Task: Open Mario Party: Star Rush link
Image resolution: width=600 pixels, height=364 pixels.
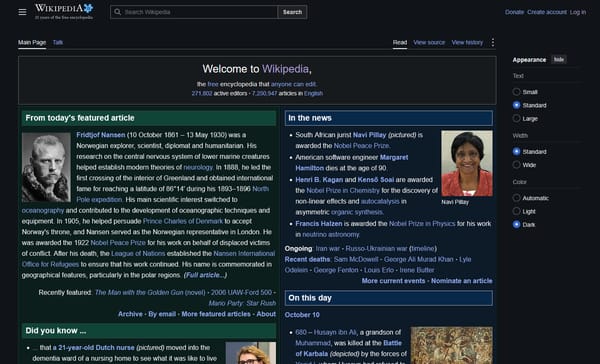Action: click(242, 303)
